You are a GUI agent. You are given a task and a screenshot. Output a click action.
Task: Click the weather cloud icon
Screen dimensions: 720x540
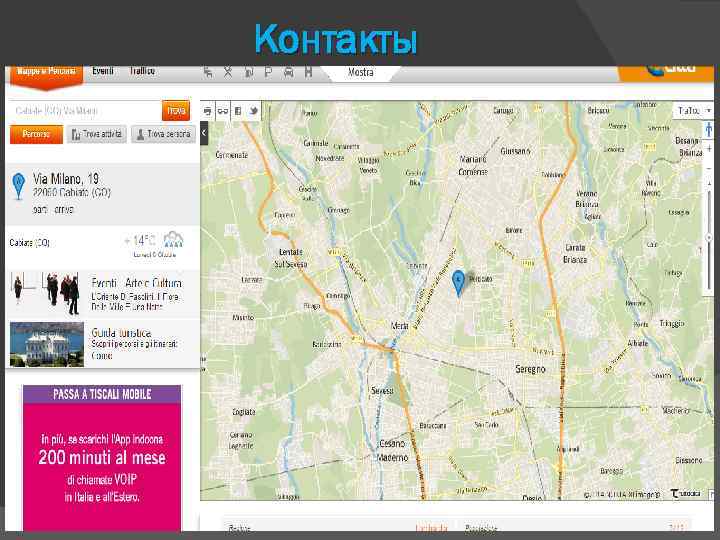pyautogui.click(x=173, y=239)
